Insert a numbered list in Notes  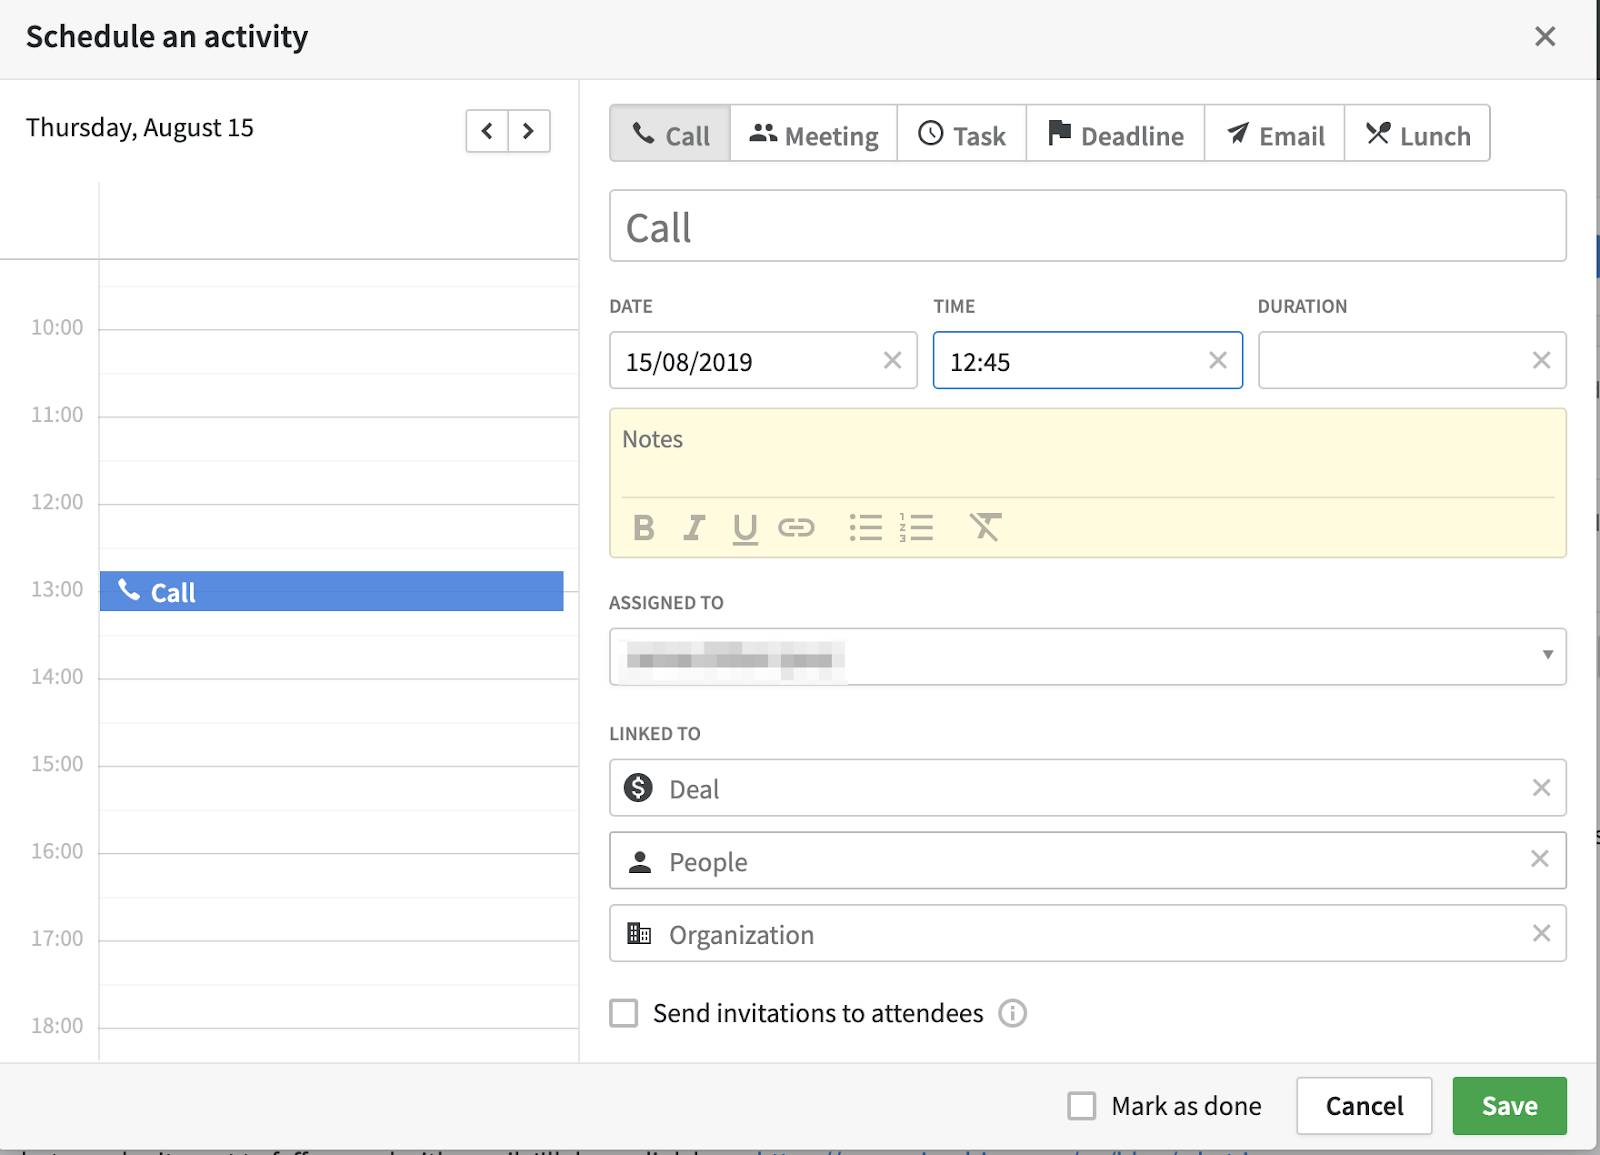pyautogui.click(x=916, y=527)
